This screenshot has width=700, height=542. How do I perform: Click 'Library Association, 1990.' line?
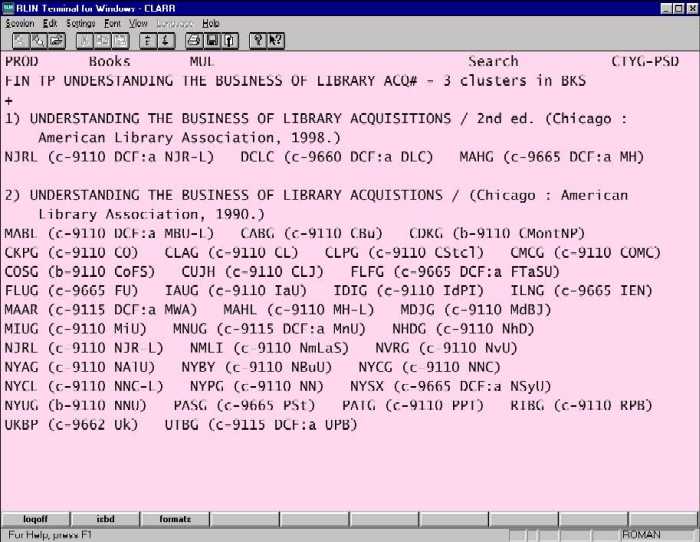tap(151, 214)
